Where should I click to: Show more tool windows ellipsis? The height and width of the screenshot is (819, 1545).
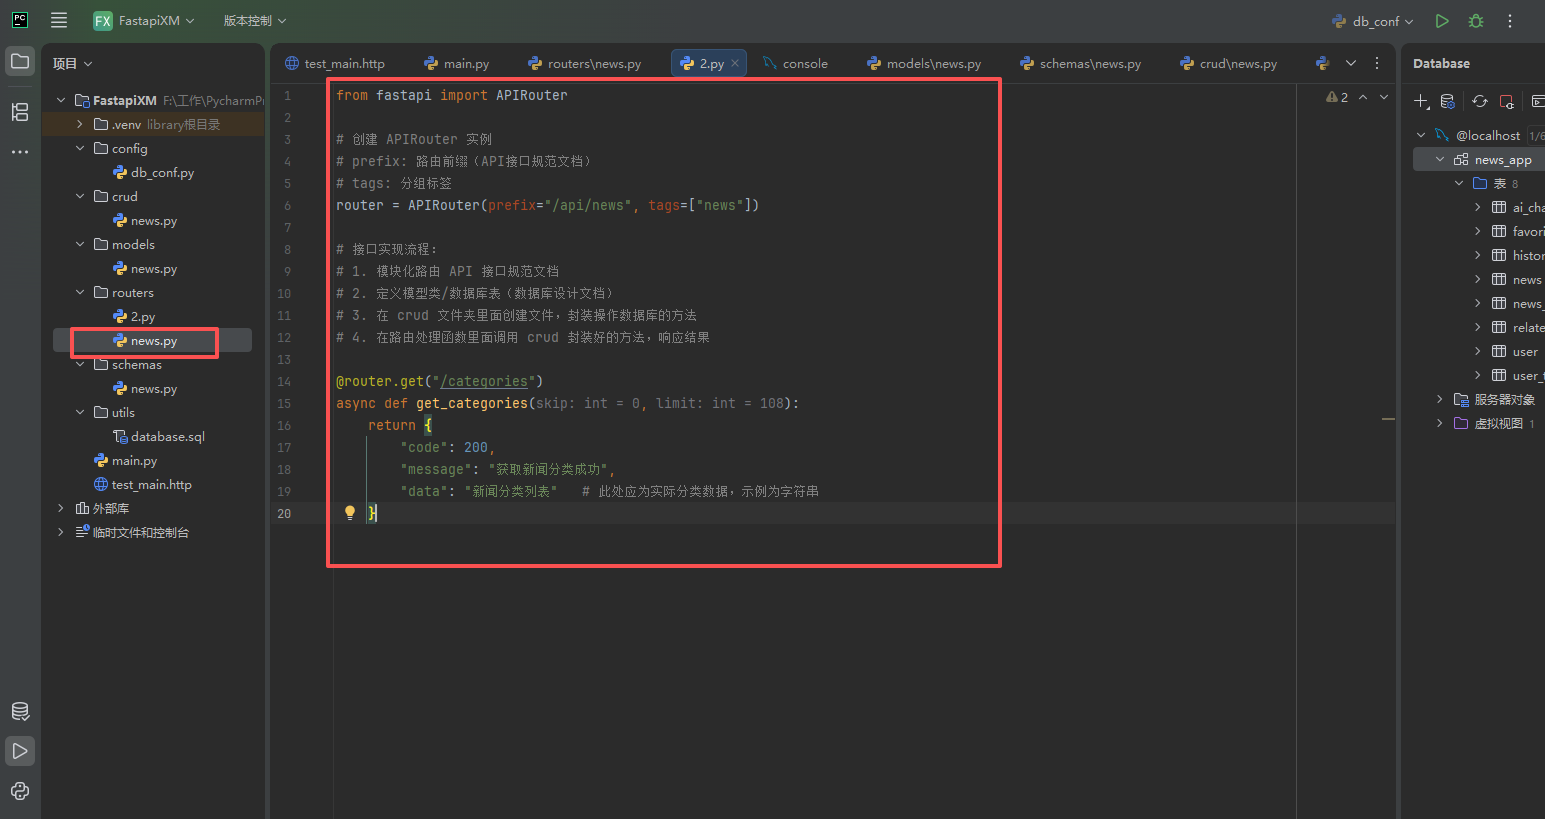point(20,152)
